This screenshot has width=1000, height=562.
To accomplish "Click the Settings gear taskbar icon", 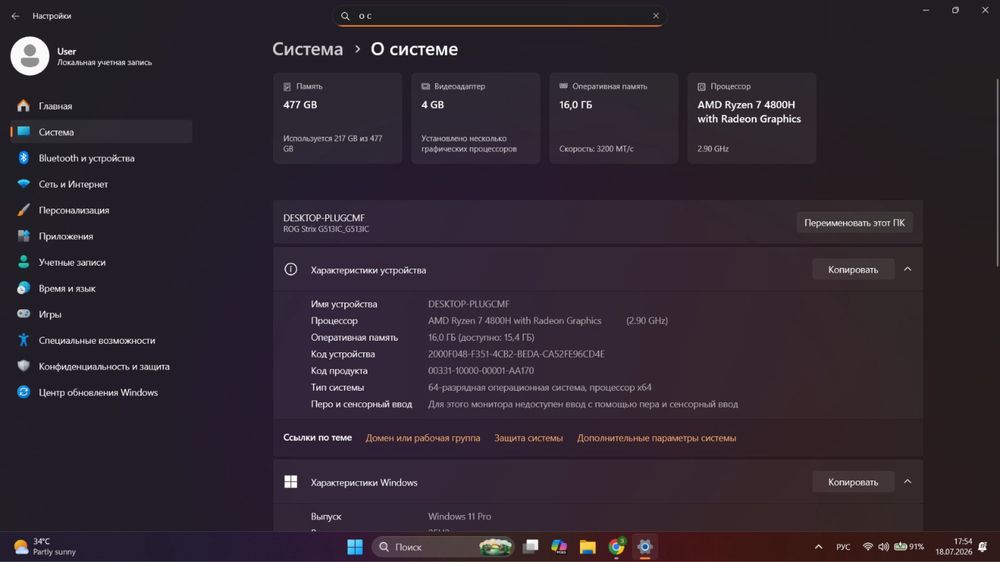I will tap(645, 547).
